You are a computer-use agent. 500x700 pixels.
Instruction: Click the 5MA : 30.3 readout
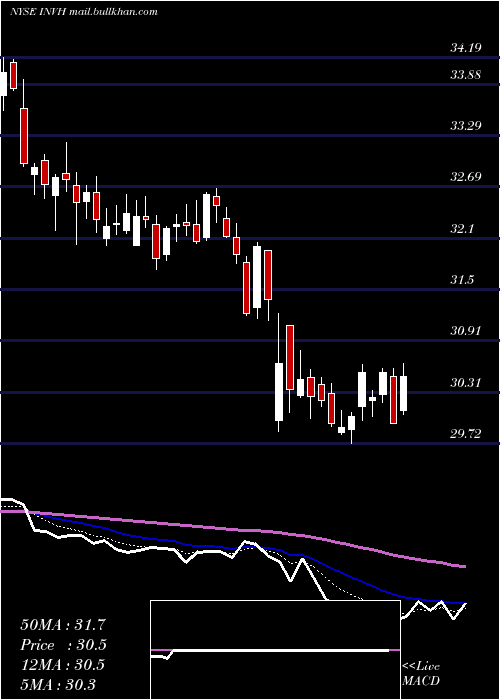pyautogui.click(x=58, y=684)
